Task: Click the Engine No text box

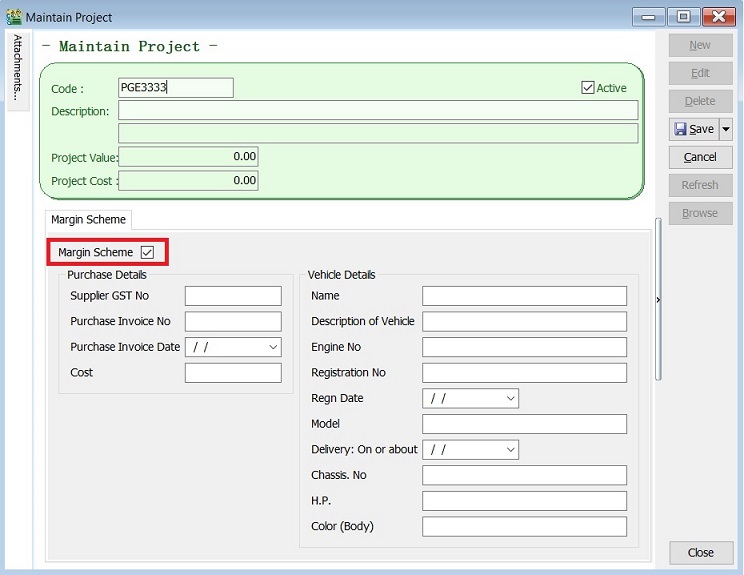Action: (524, 347)
